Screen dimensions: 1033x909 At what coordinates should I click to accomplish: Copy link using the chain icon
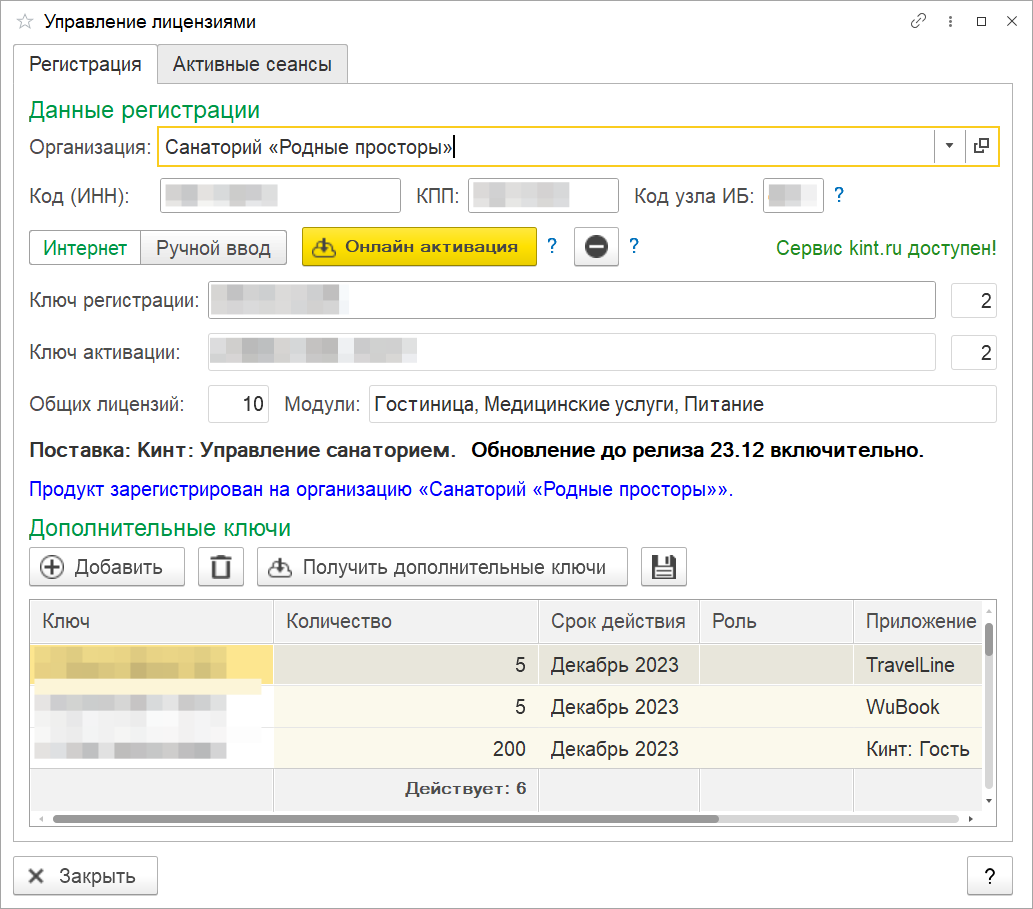coord(918,21)
